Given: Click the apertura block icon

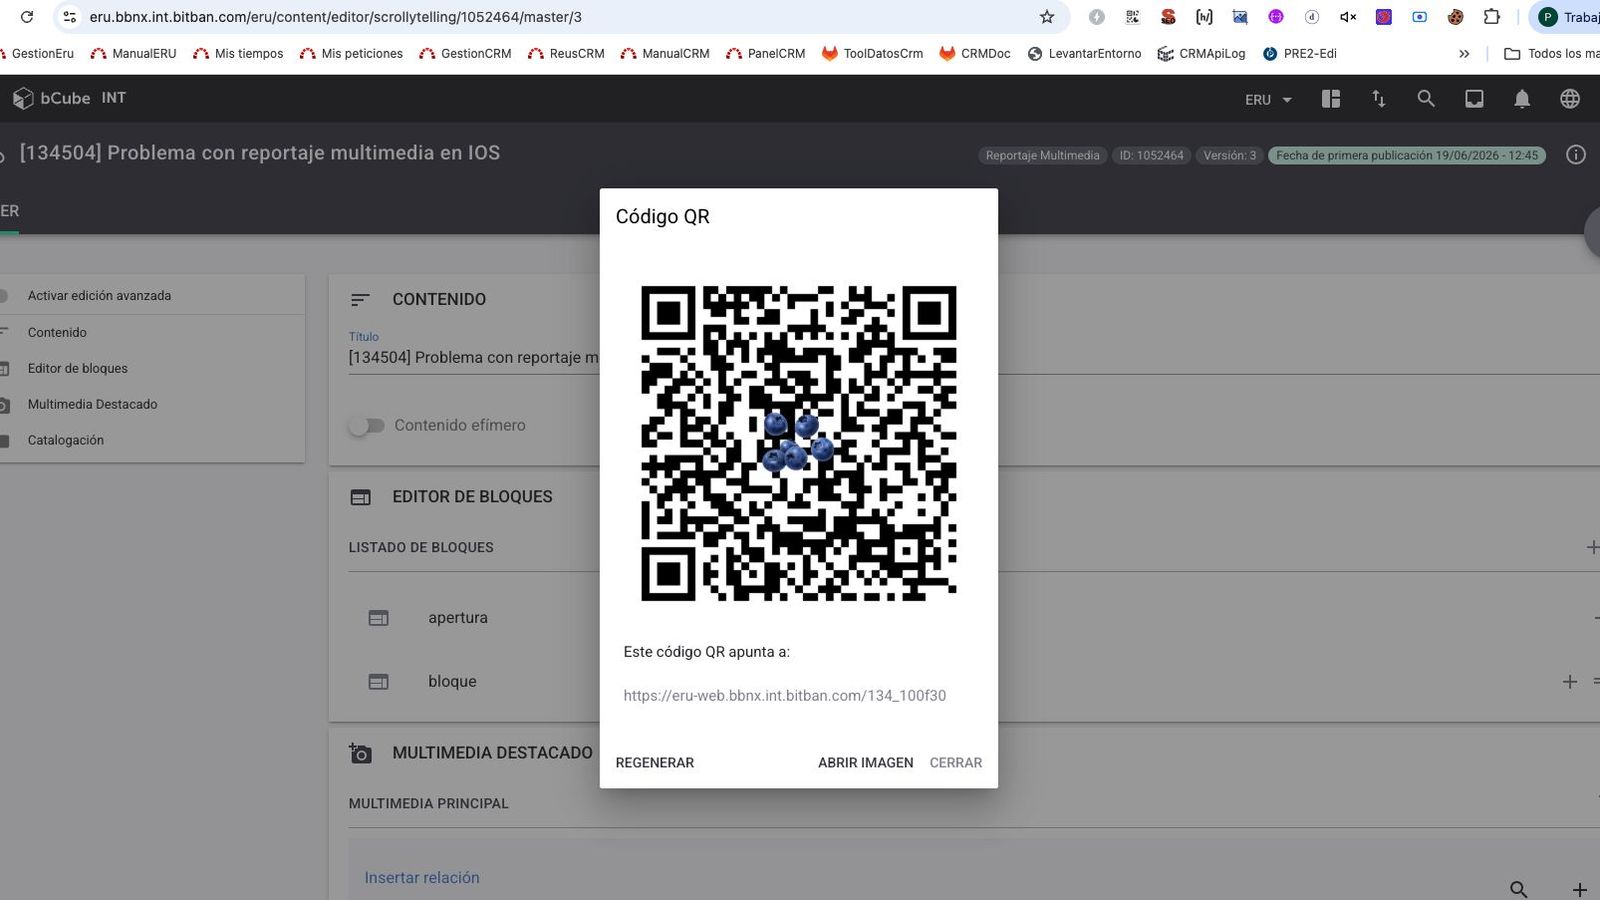Looking at the screenshot, I should (x=378, y=618).
